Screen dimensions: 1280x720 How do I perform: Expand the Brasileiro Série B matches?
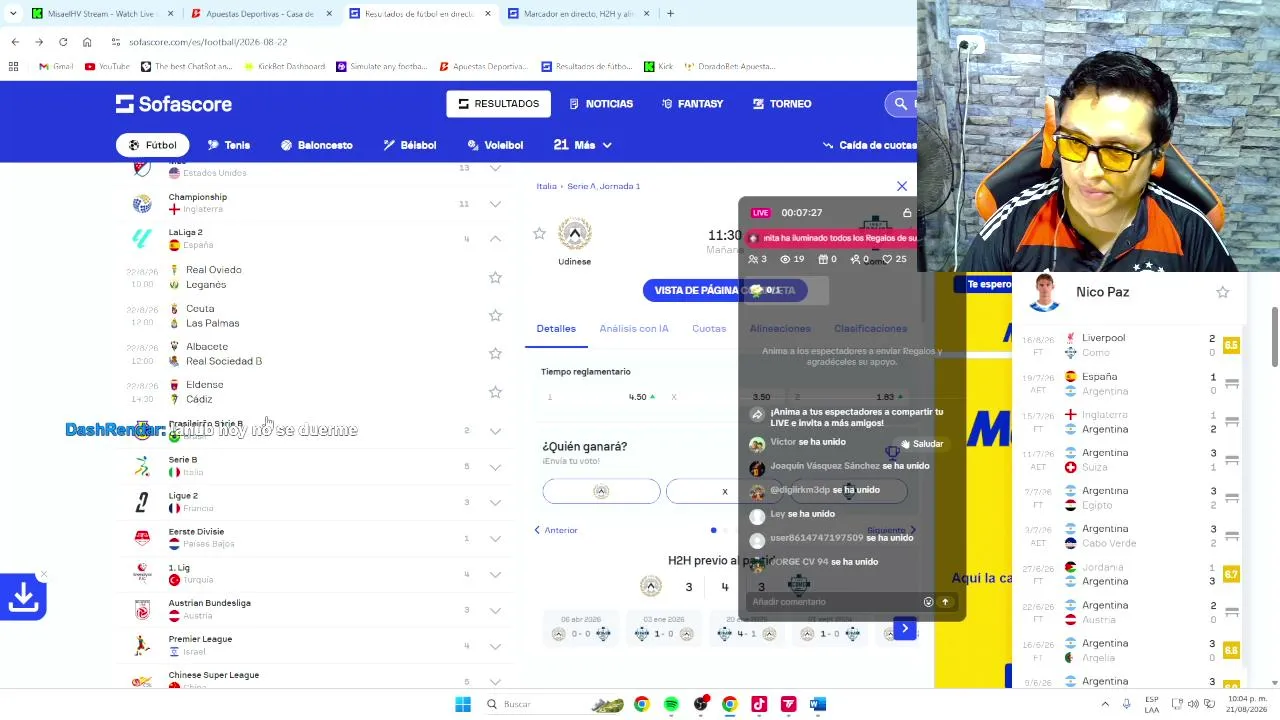click(x=495, y=431)
